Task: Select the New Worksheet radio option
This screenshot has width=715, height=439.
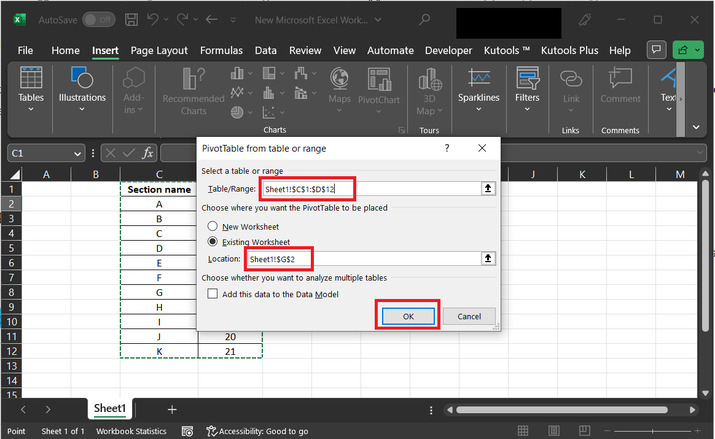Action: tap(212, 226)
